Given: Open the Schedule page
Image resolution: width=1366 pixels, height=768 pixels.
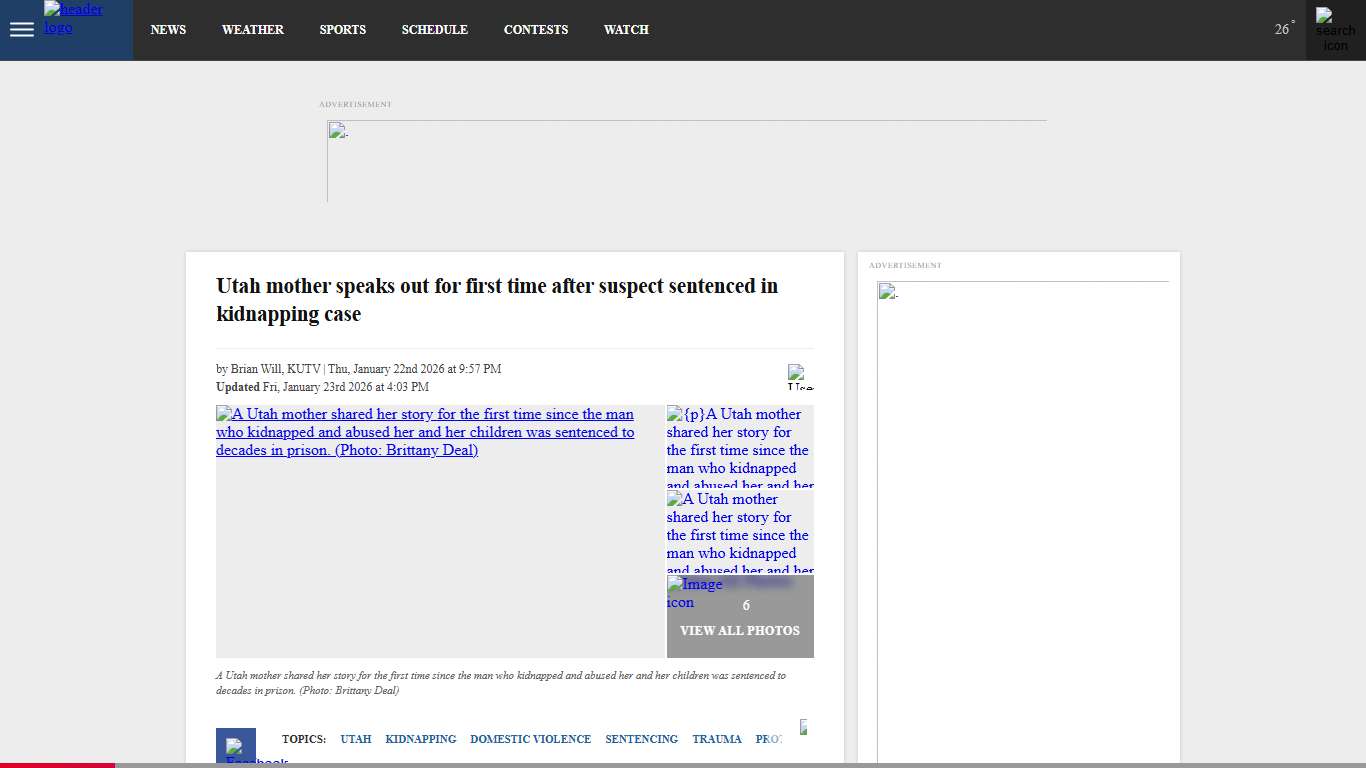Looking at the screenshot, I should pyautogui.click(x=434, y=30).
